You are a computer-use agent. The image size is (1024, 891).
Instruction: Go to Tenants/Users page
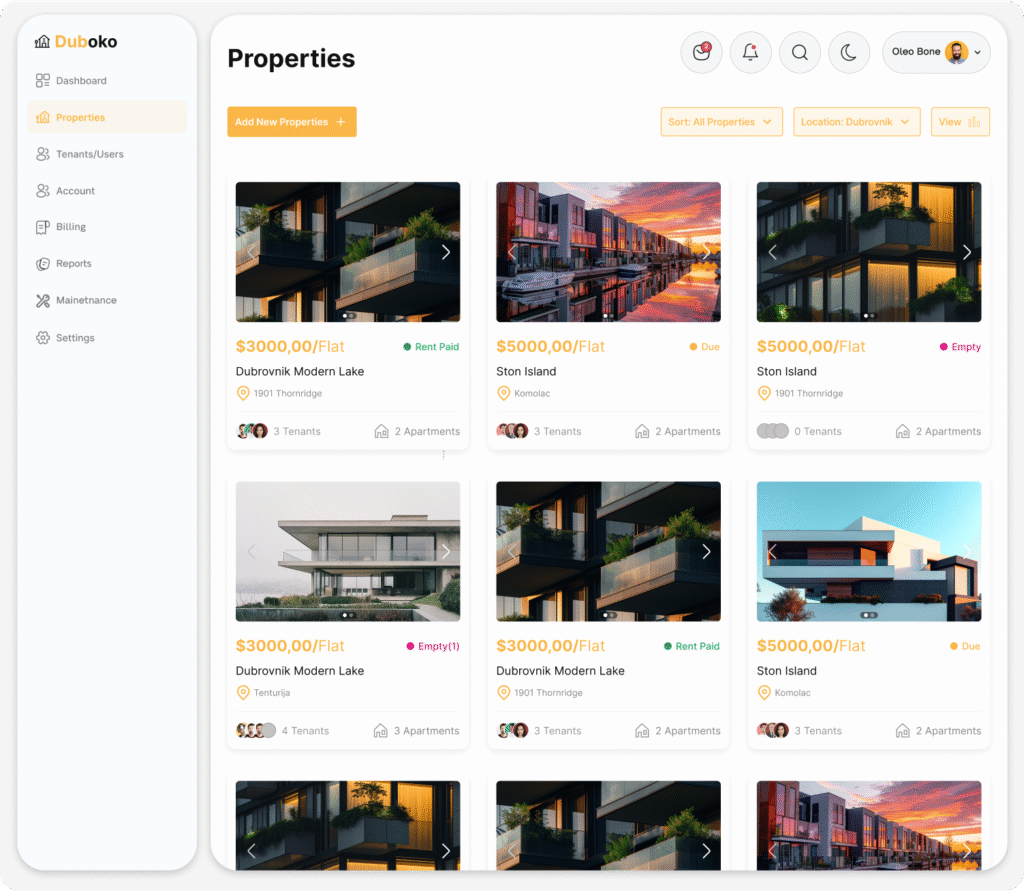[x=80, y=154]
